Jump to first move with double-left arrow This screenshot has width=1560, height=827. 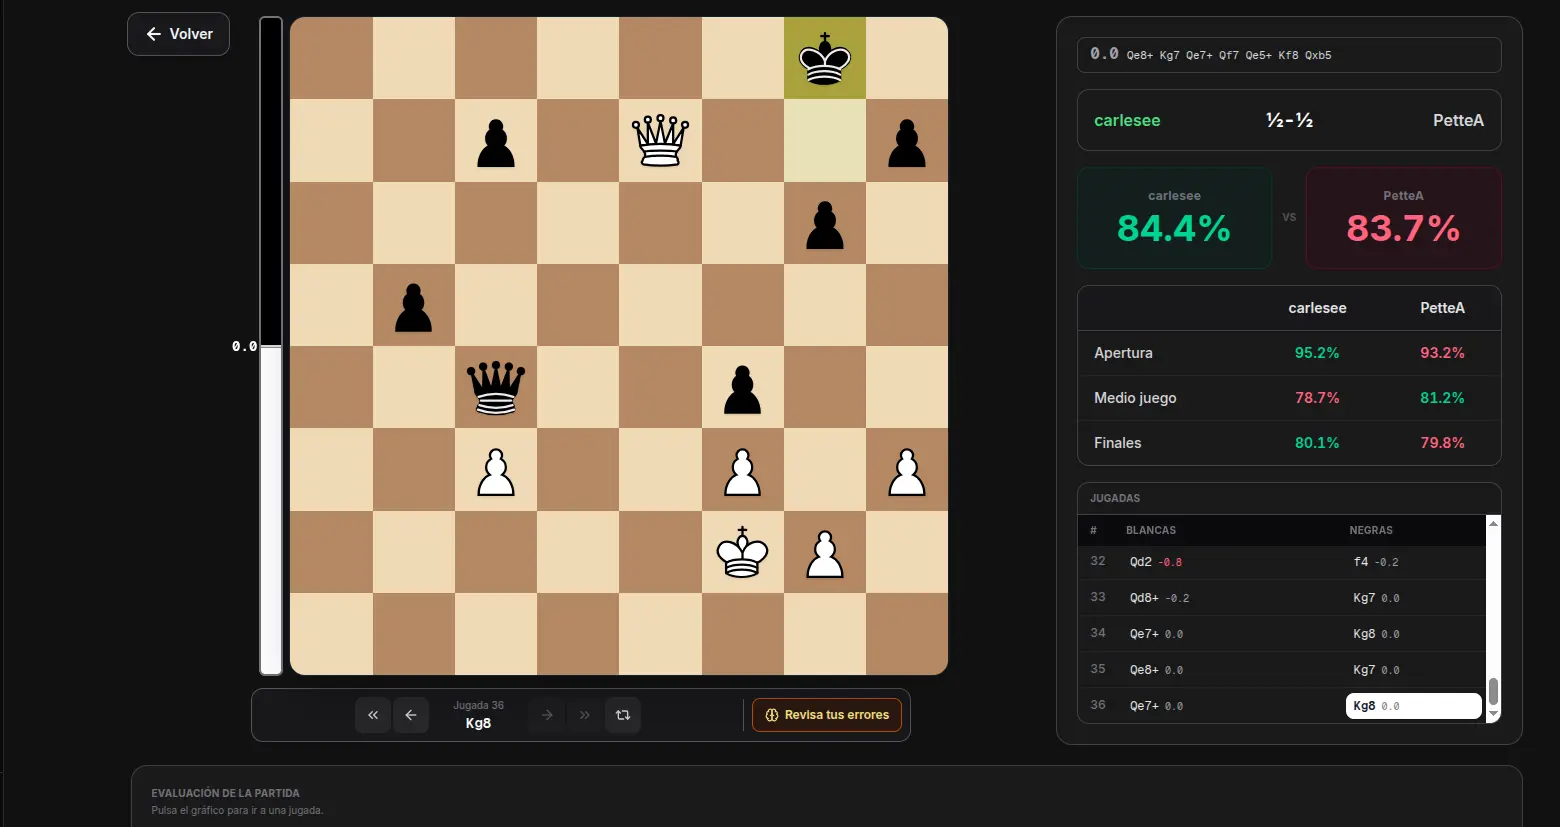click(x=373, y=715)
